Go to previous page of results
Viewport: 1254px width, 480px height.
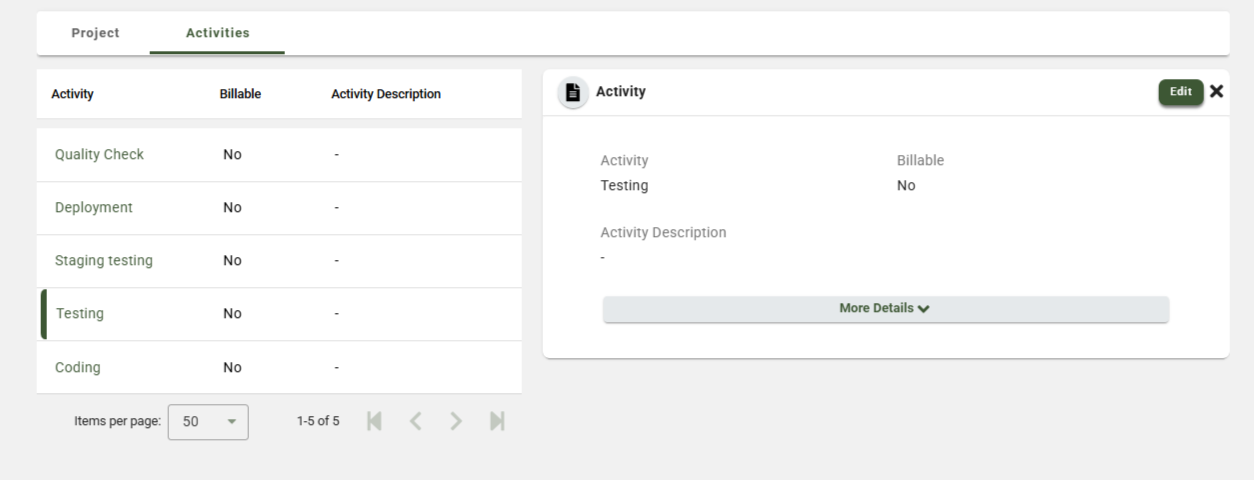click(414, 420)
